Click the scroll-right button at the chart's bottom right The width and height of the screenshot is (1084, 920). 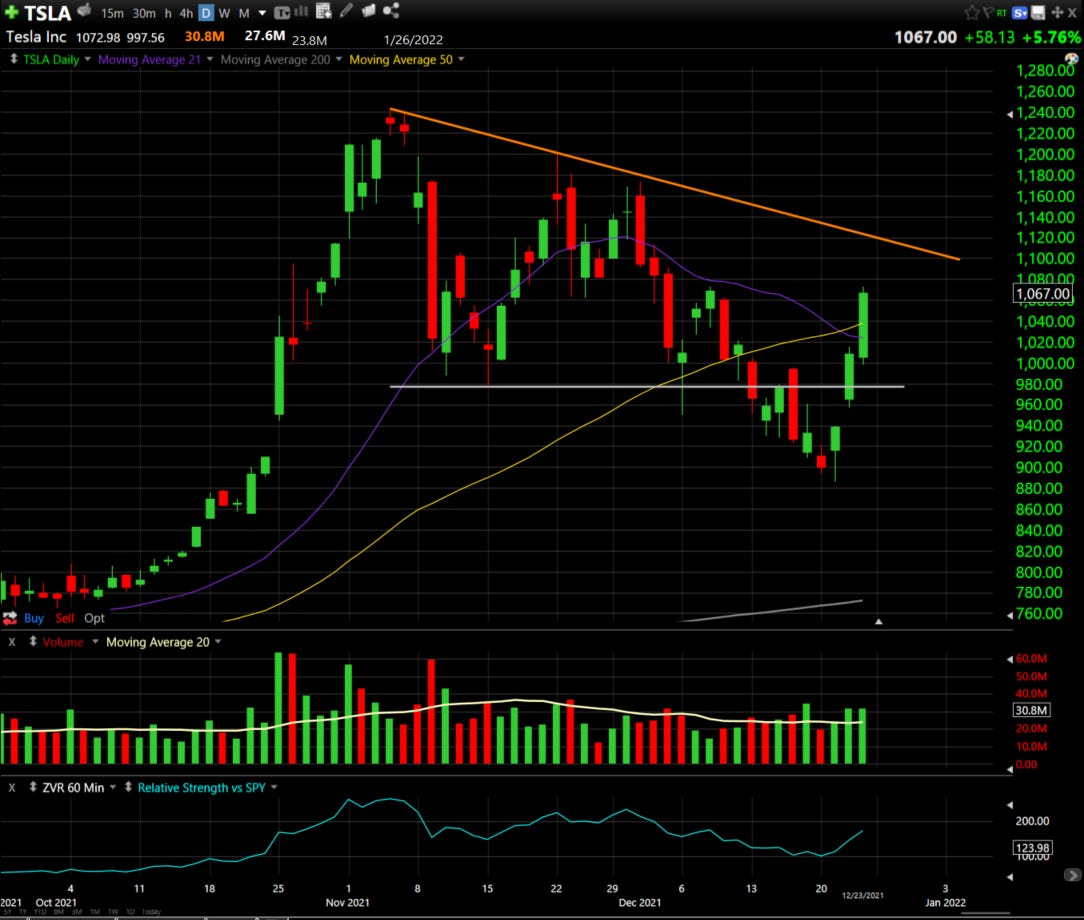1072,875
